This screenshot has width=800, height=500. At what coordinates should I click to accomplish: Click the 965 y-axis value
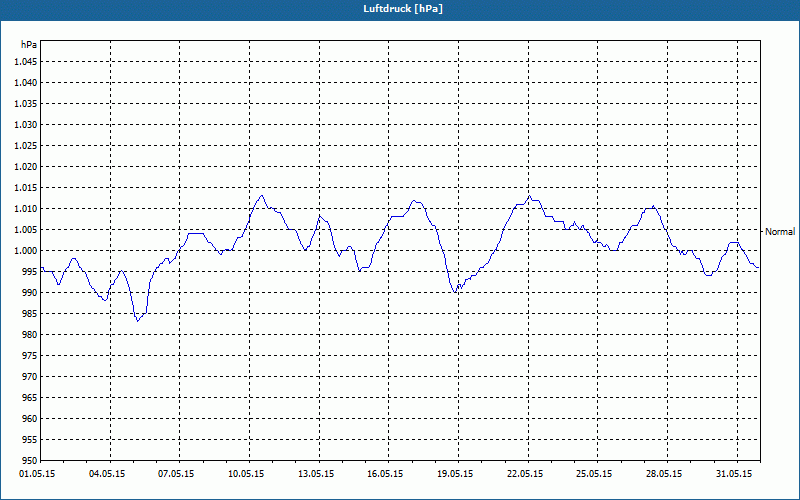point(30,397)
